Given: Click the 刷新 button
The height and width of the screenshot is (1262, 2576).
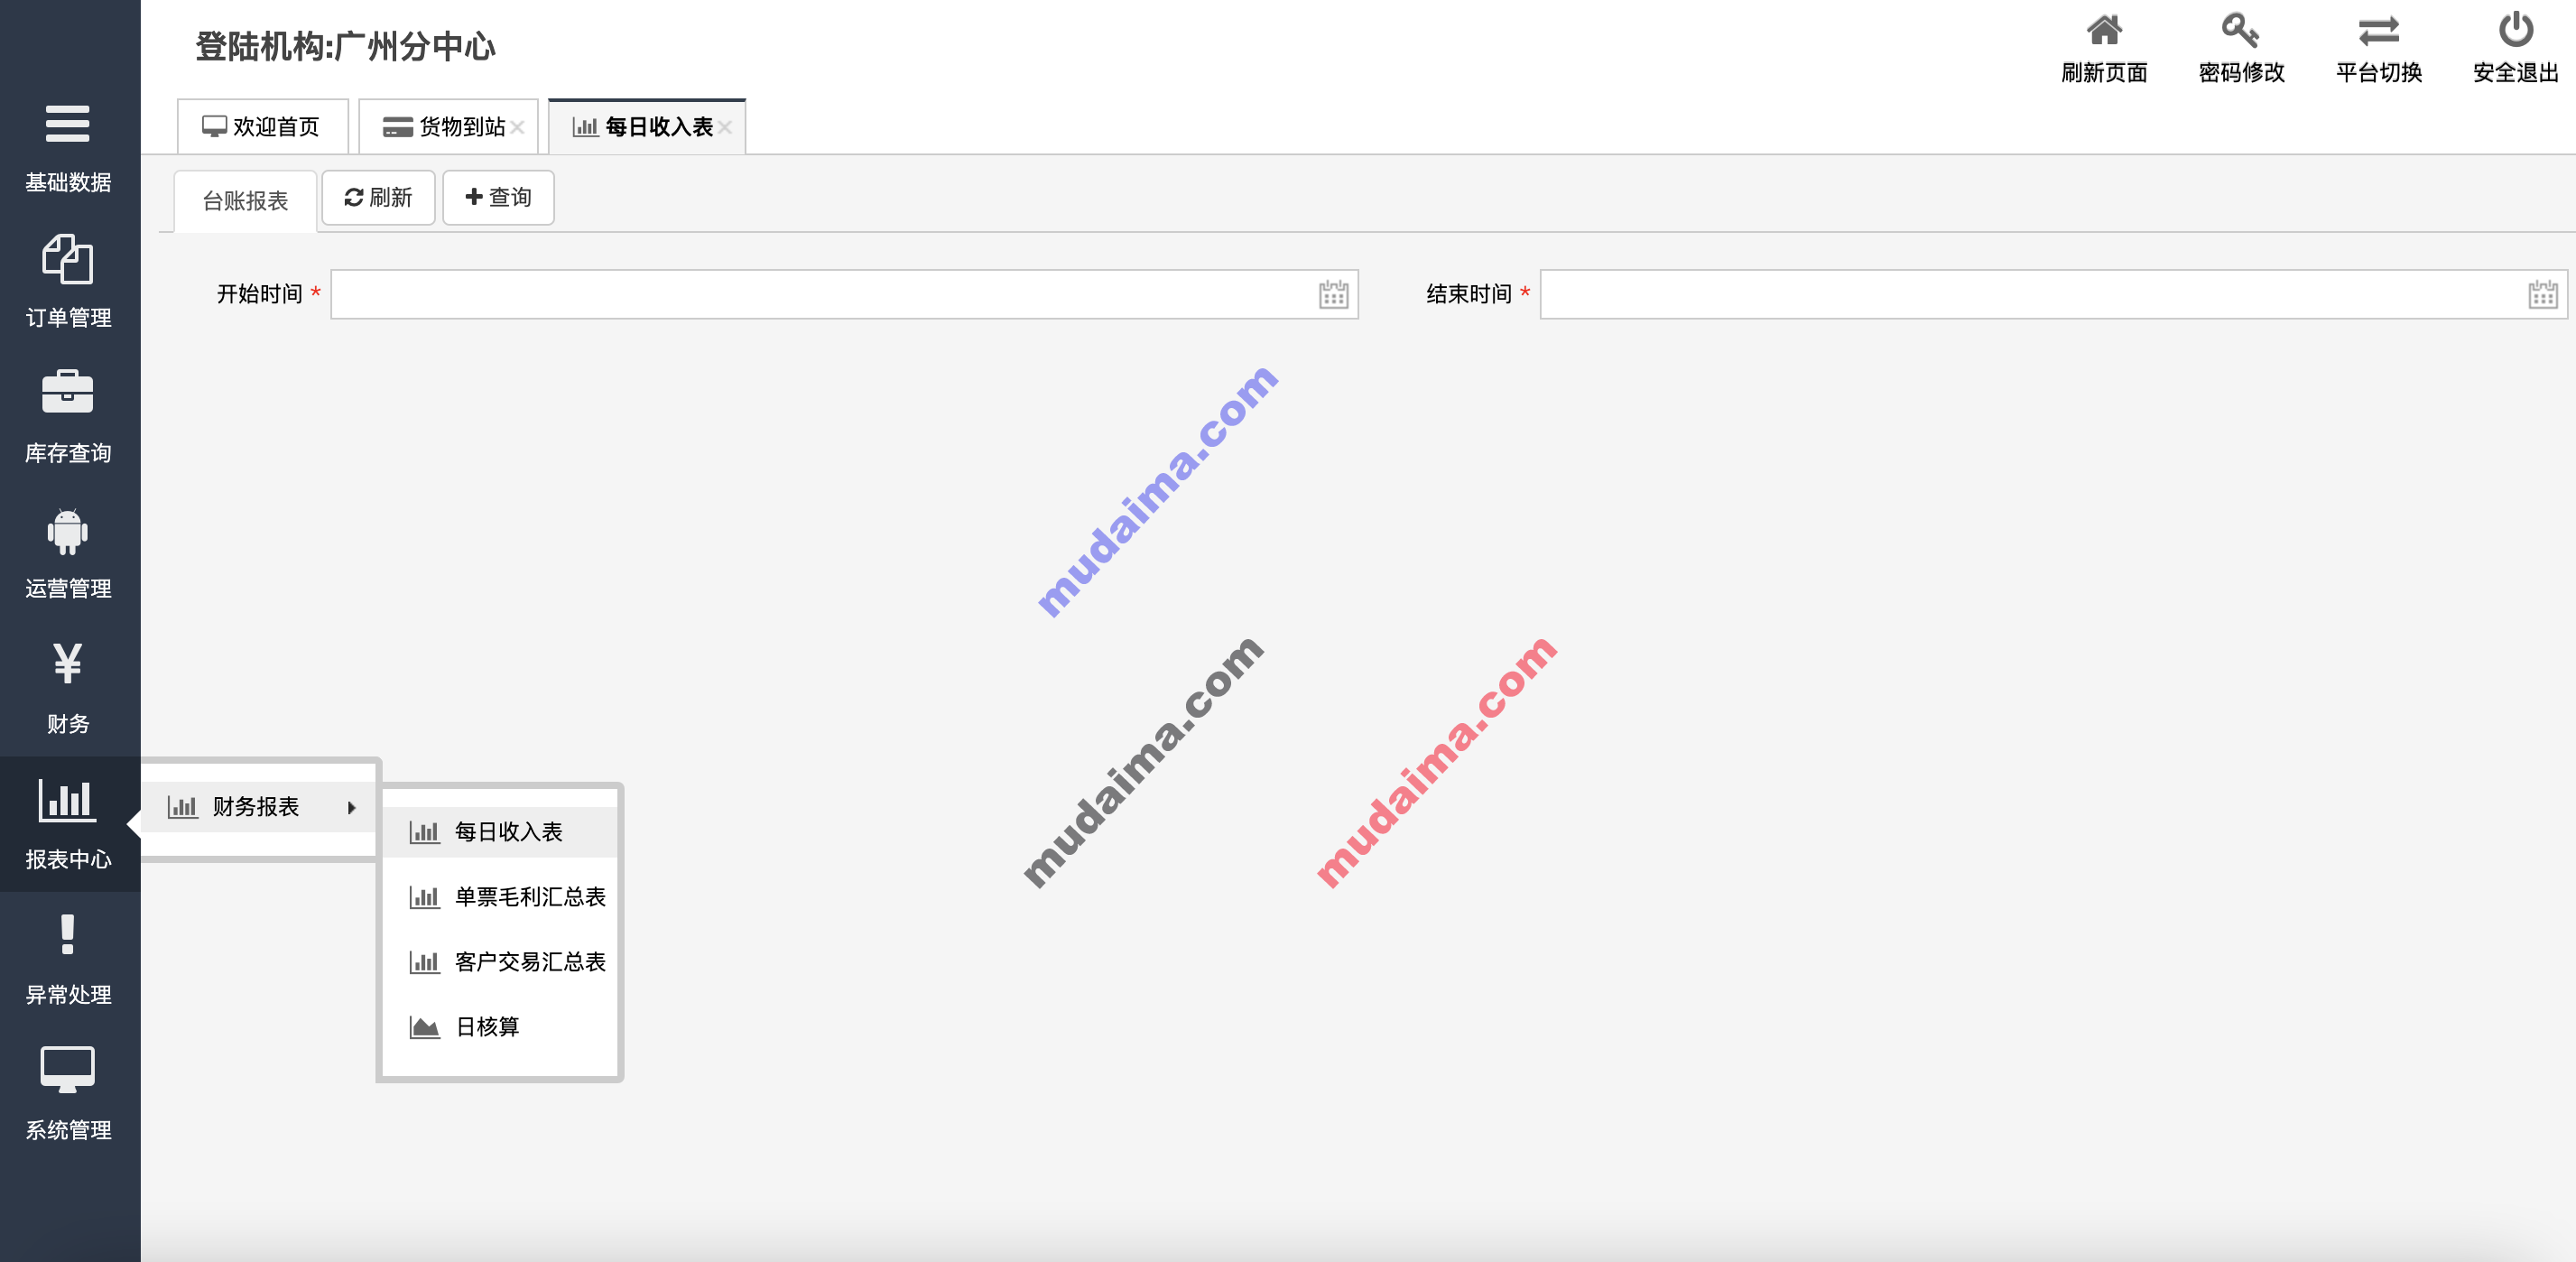Looking at the screenshot, I should pyautogui.click(x=378, y=198).
